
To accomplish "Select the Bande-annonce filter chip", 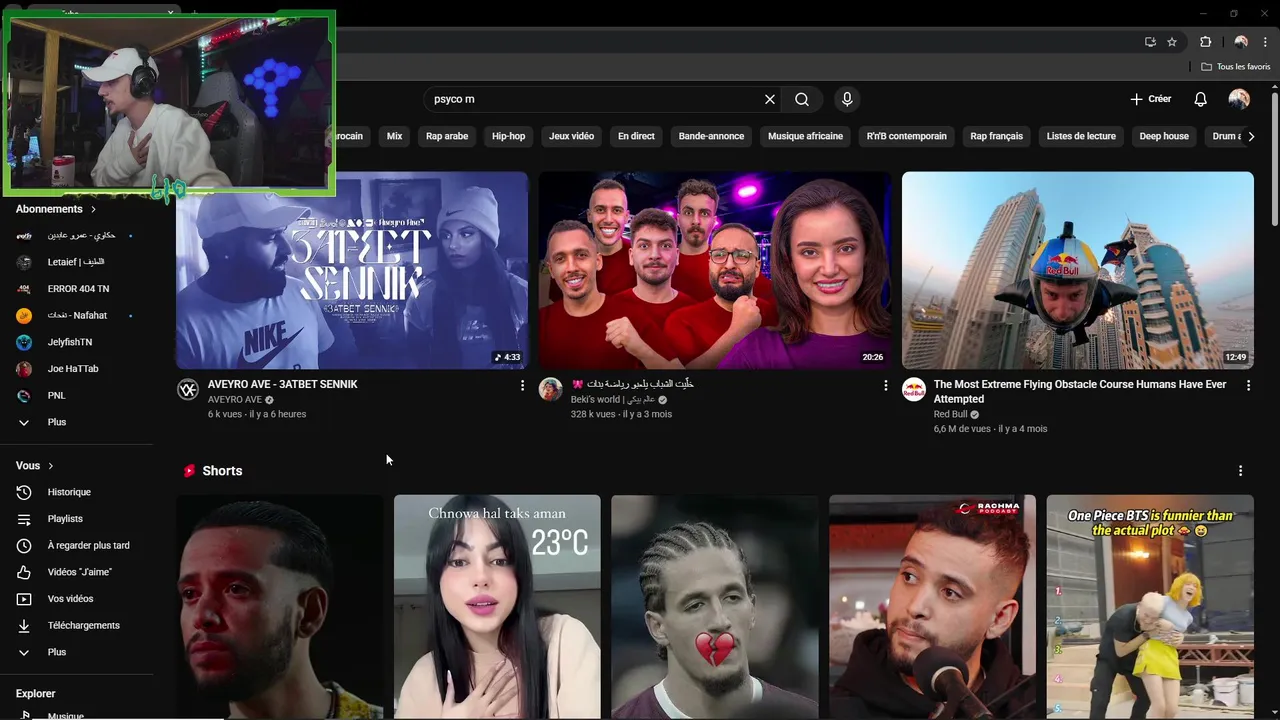I will tap(711, 136).
